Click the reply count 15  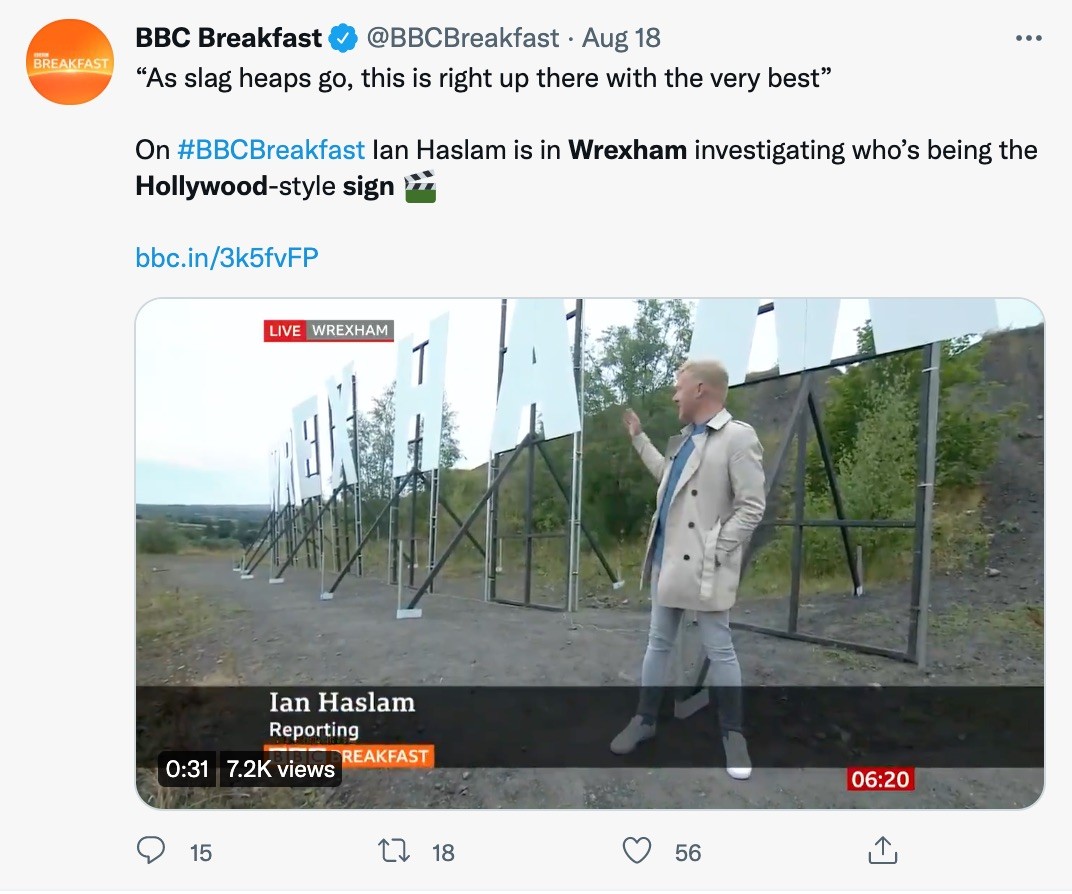click(201, 852)
